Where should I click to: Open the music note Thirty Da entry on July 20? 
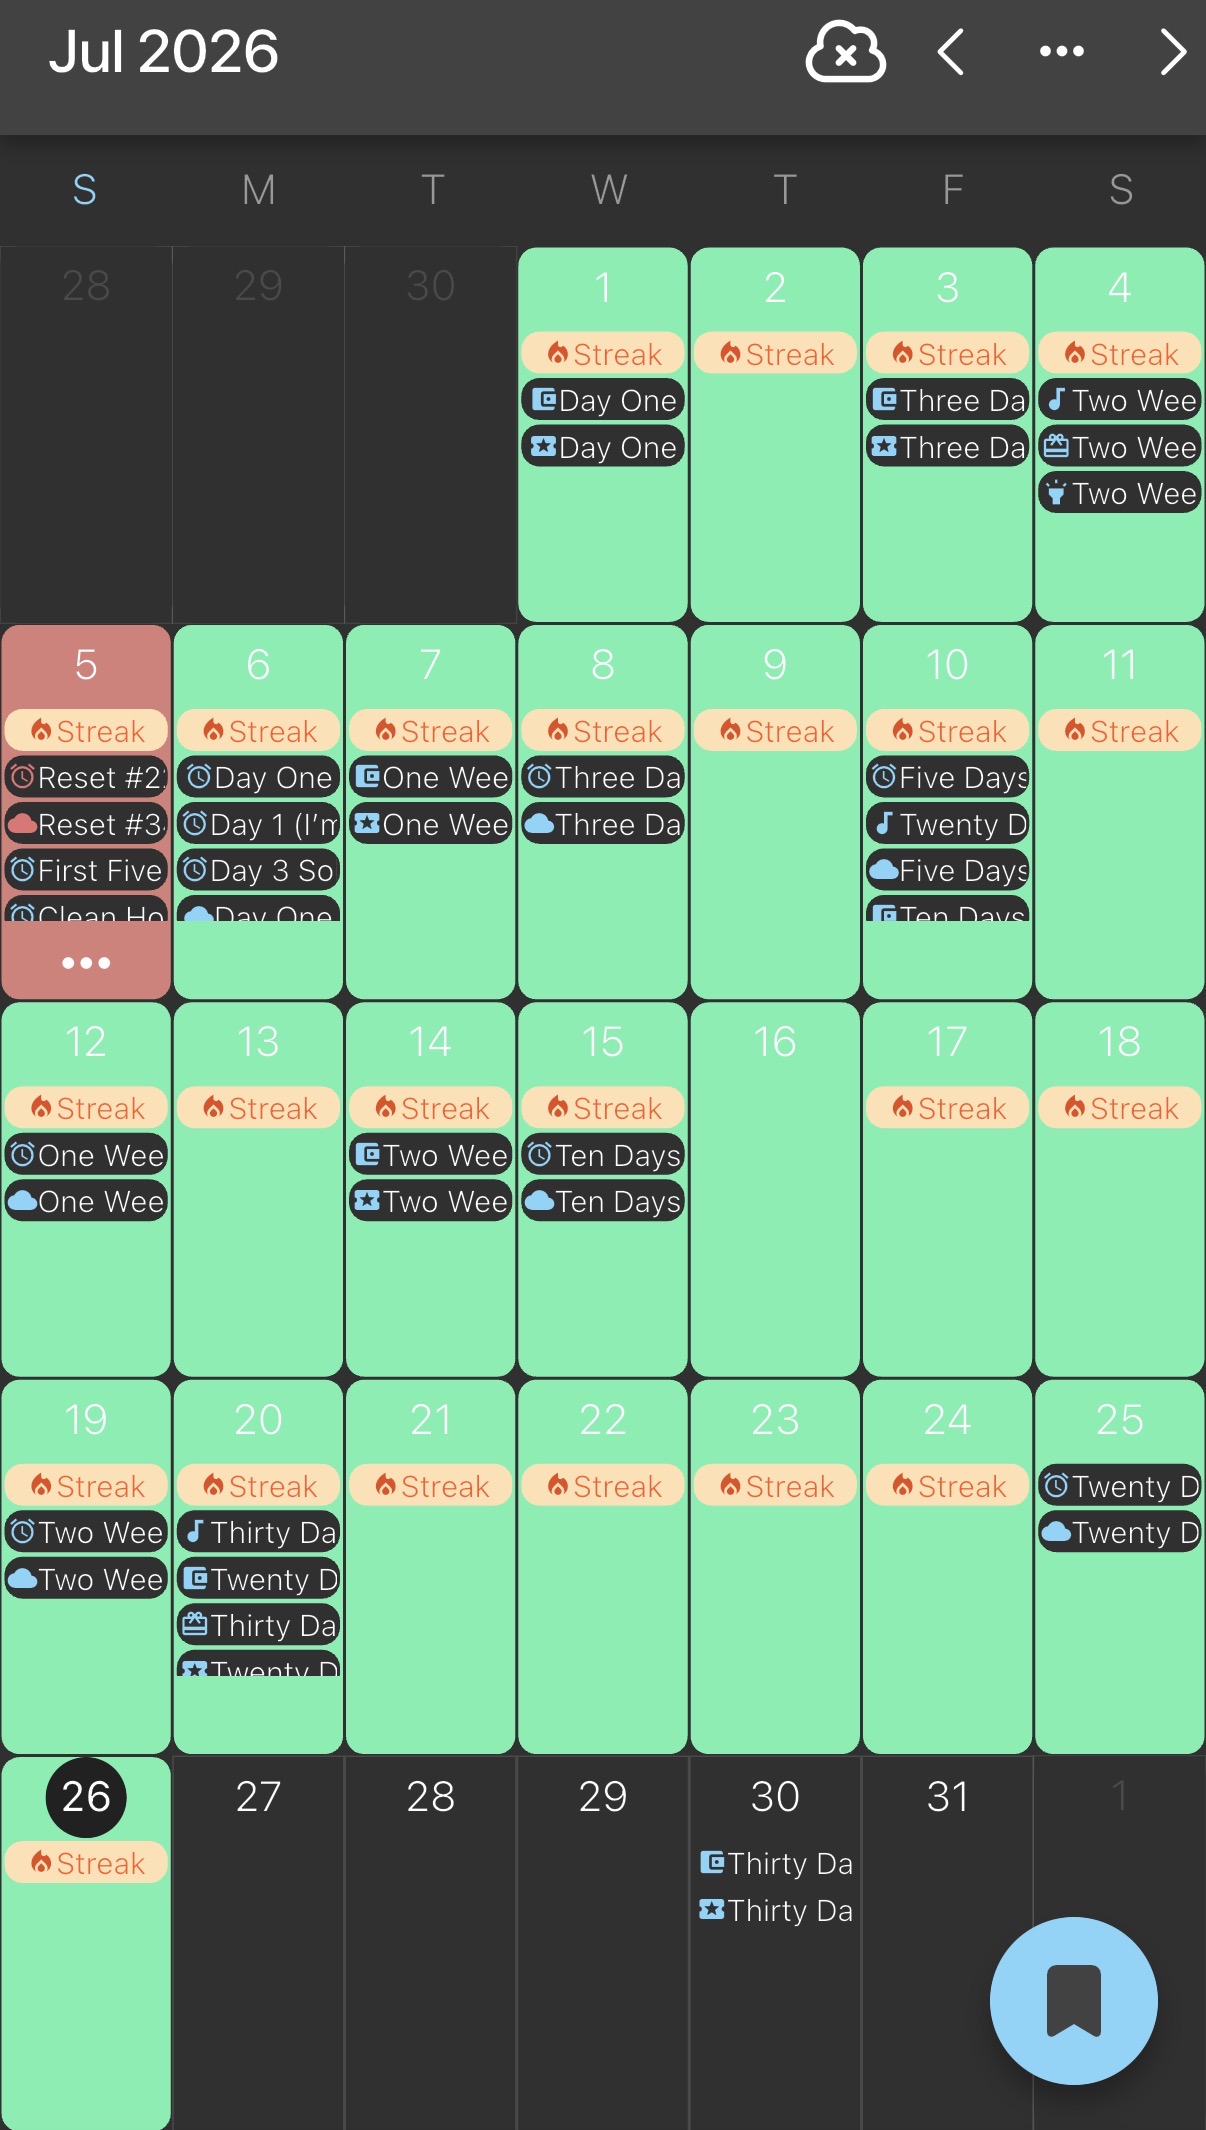tap(259, 1532)
